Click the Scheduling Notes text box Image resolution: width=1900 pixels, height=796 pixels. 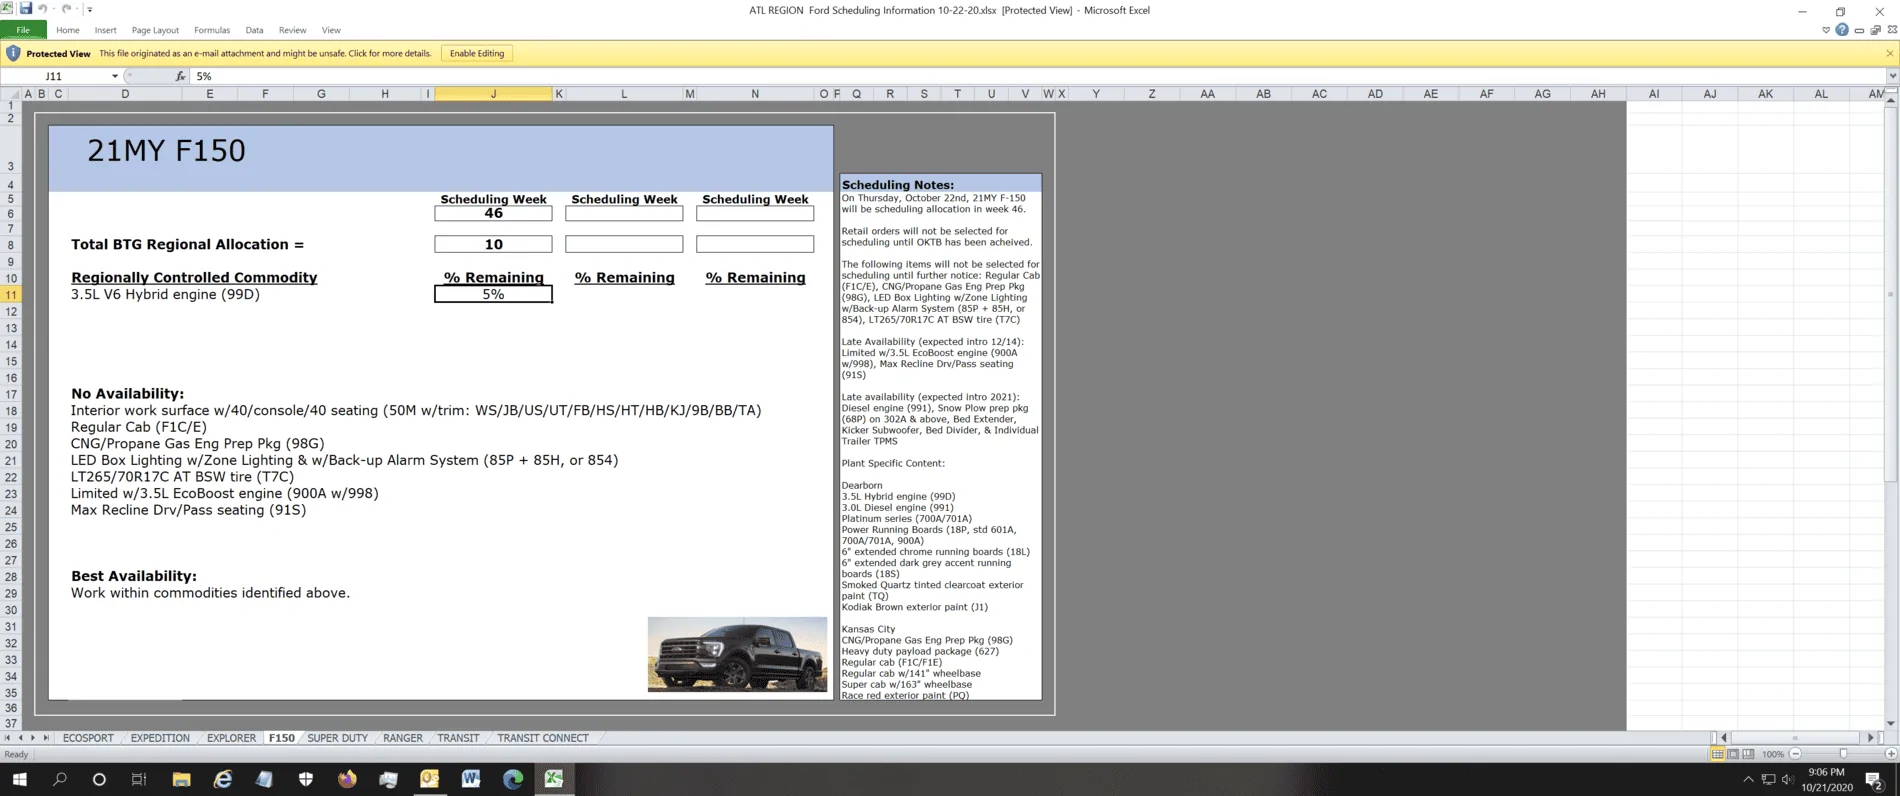(x=940, y=437)
